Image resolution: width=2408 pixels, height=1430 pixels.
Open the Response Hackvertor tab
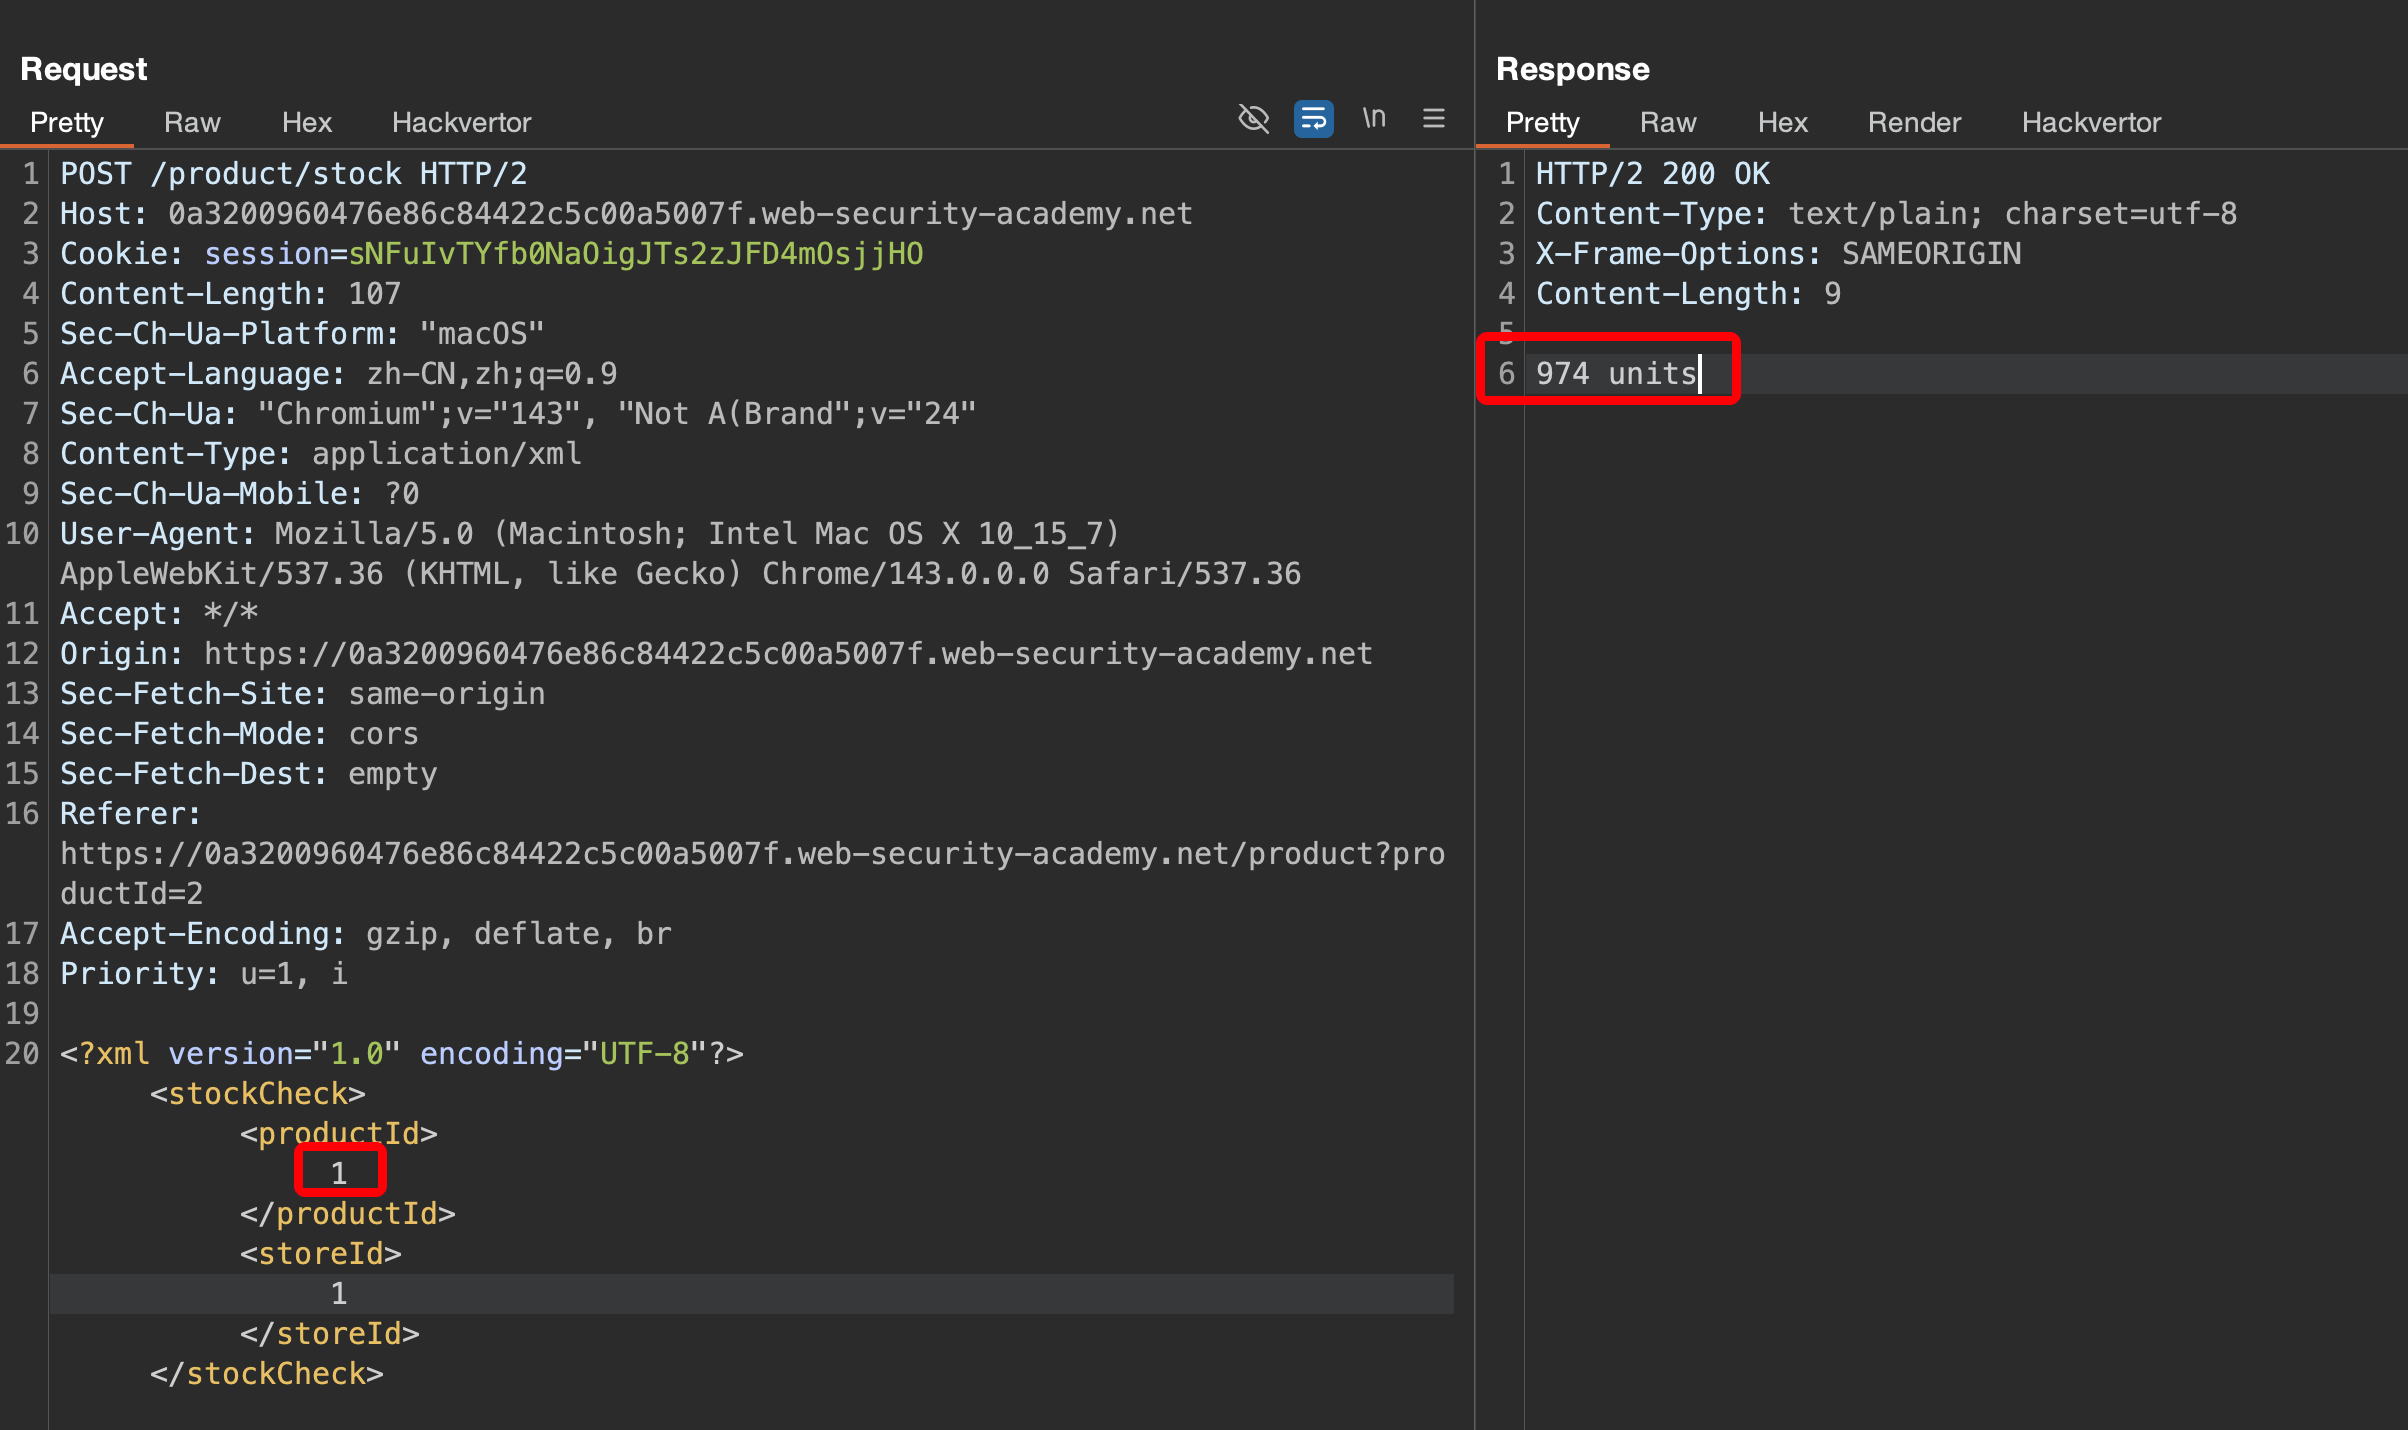[2091, 122]
